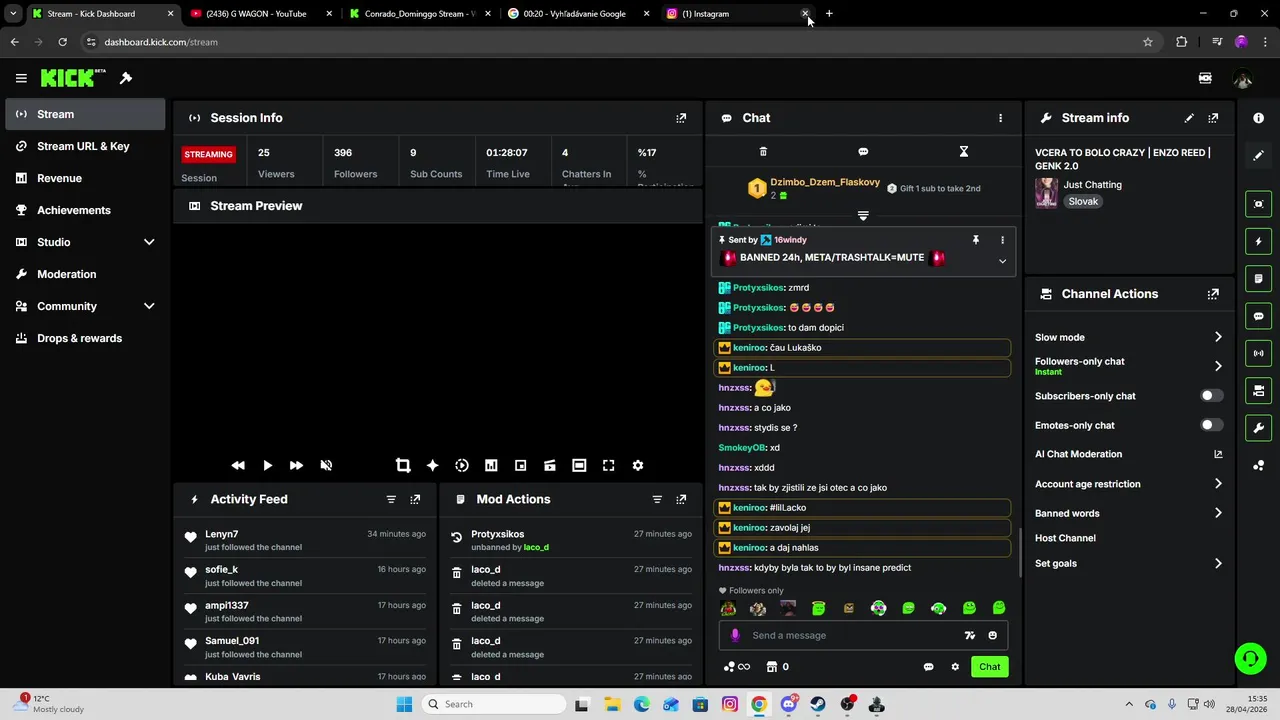Expand the Community sidebar section
Screen dimensions: 1280x720
pyautogui.click(x=149, y=306)
